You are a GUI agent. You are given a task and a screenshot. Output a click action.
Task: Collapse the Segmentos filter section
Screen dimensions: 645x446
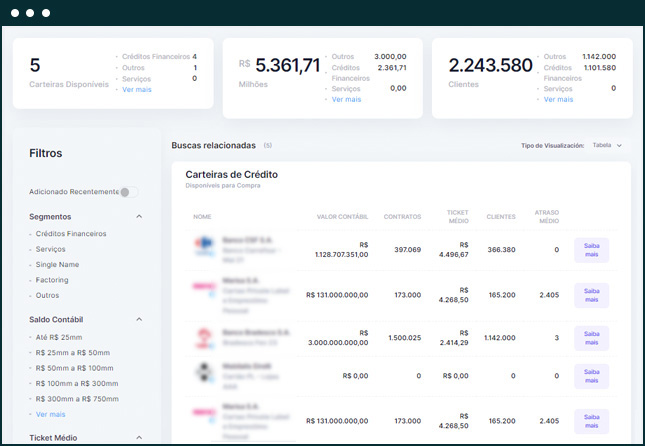point(139,216)
